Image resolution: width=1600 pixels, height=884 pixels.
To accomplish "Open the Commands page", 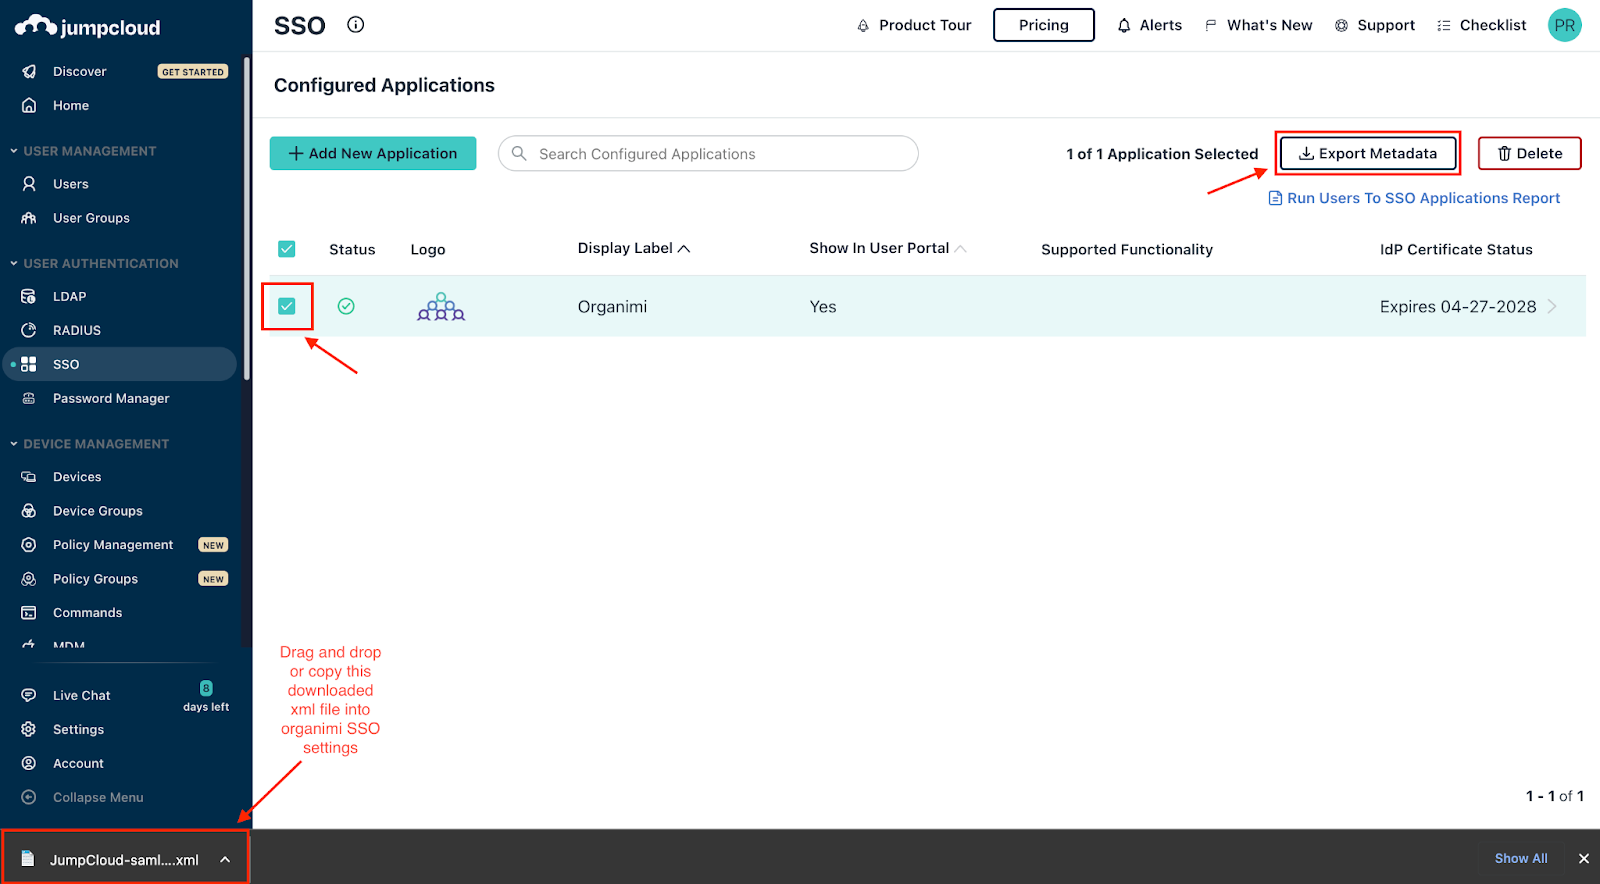I will pyautogui.click(x=87, y=613).
